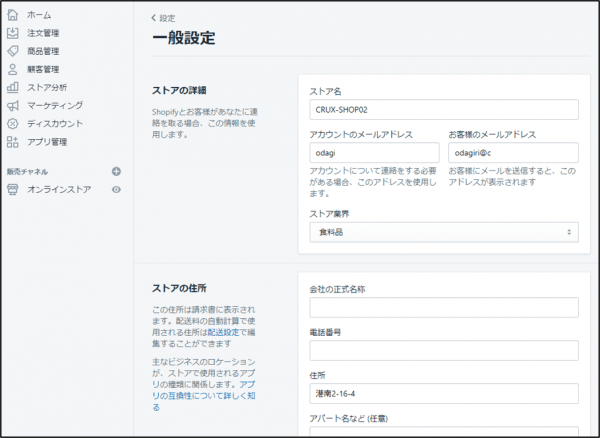Viewport: 600px width, 438px height.
Task: Go back to 設定 via breadcrumb
Action: pyautogui.click(x=163, y=18)
